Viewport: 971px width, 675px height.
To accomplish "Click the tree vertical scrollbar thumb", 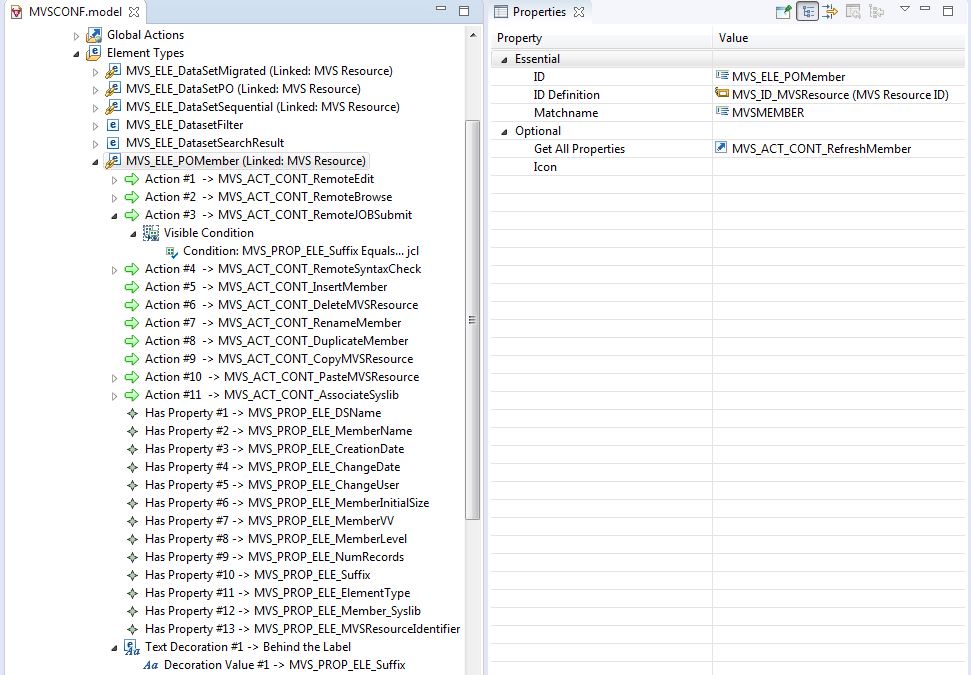I will click(x=473, y=320).
